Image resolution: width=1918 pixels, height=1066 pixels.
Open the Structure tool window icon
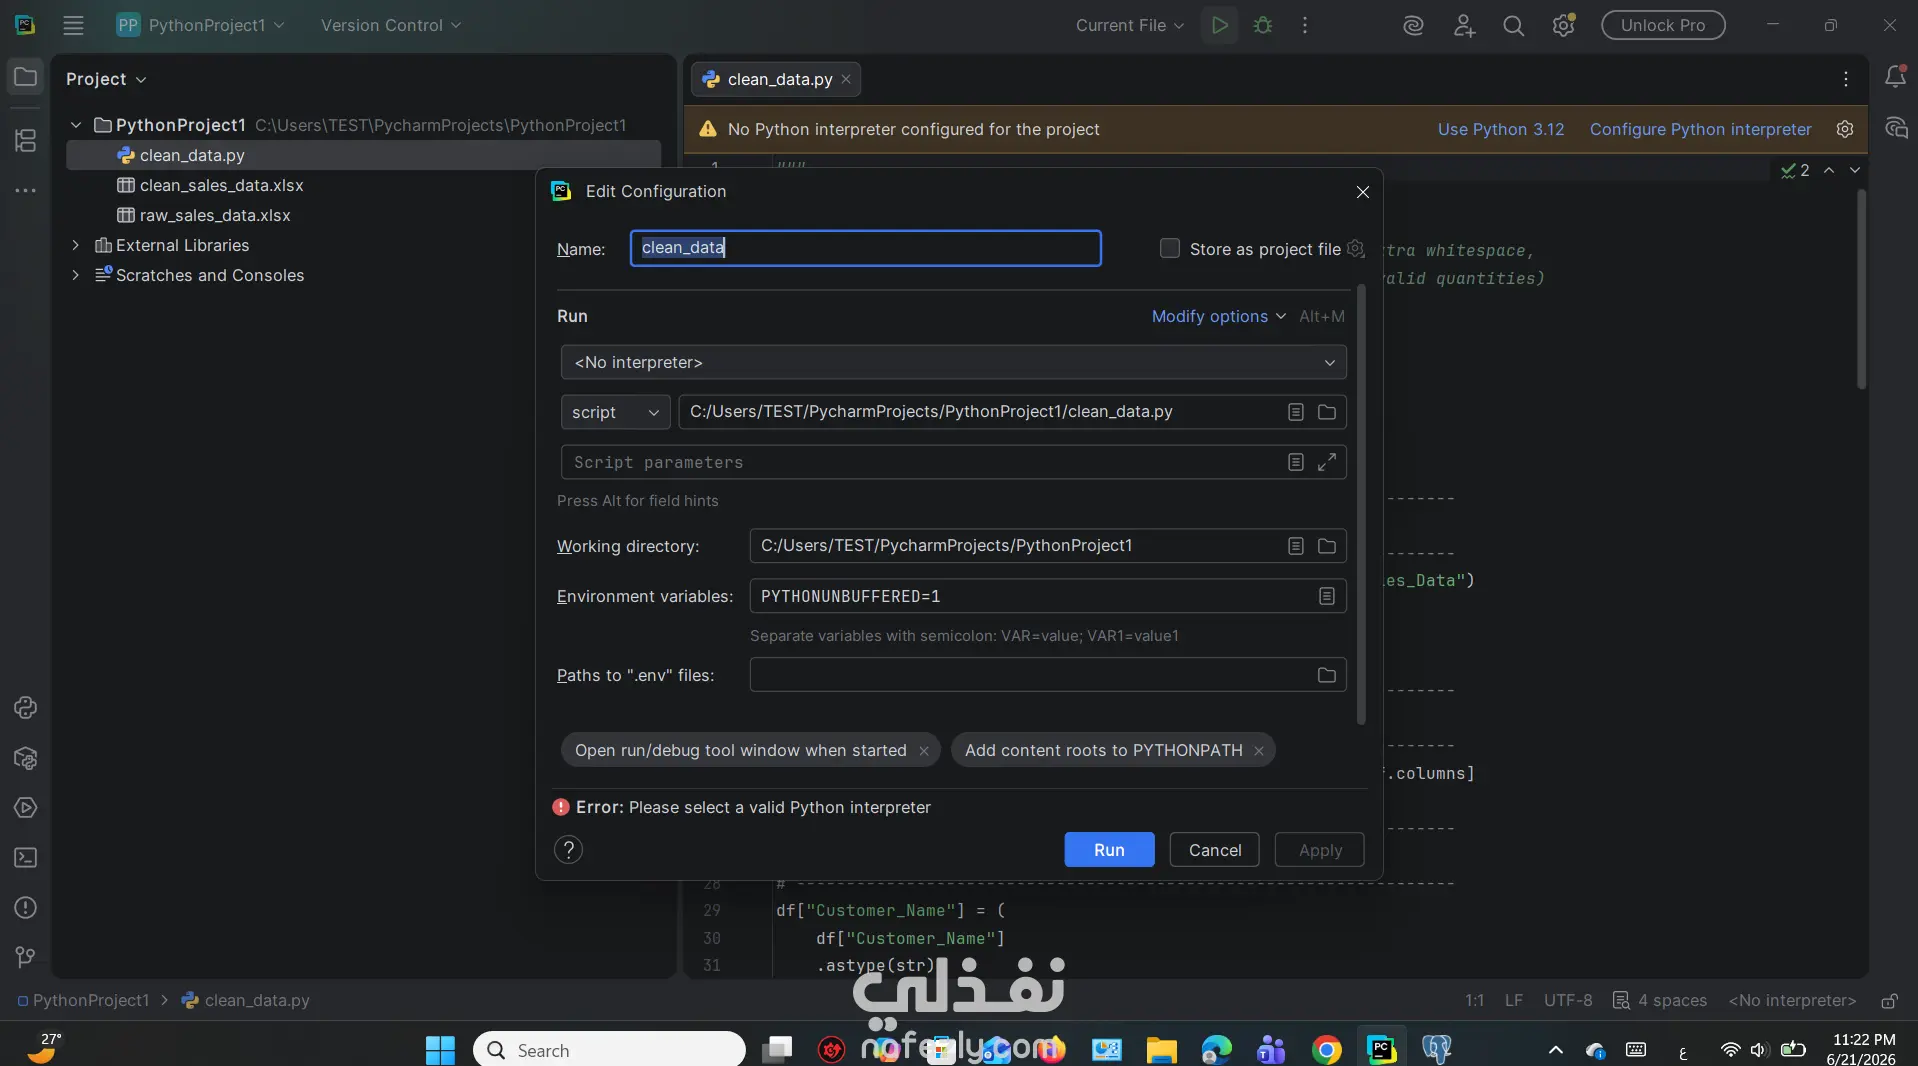click(25, 141)
